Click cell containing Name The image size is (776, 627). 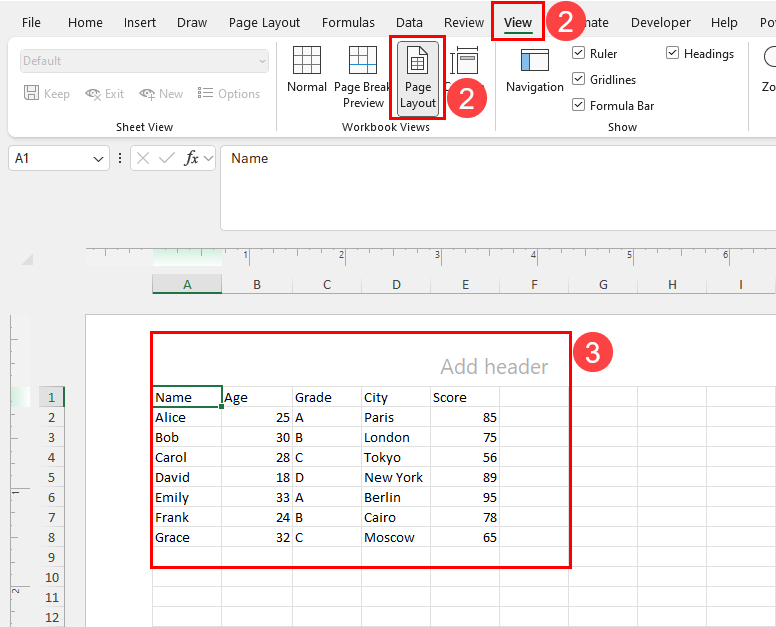187,397
